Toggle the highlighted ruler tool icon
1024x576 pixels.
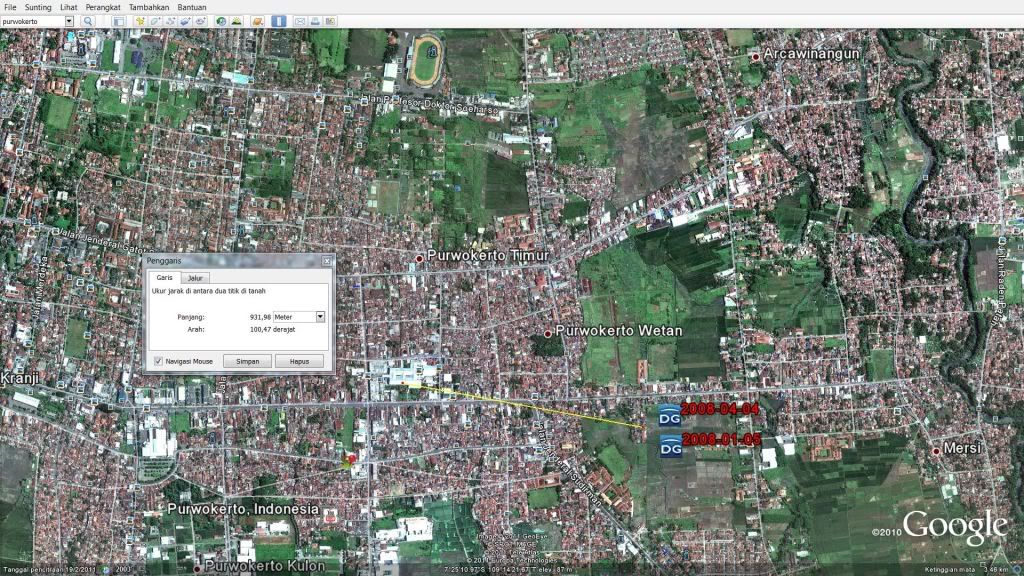click(x=279, y=22)
